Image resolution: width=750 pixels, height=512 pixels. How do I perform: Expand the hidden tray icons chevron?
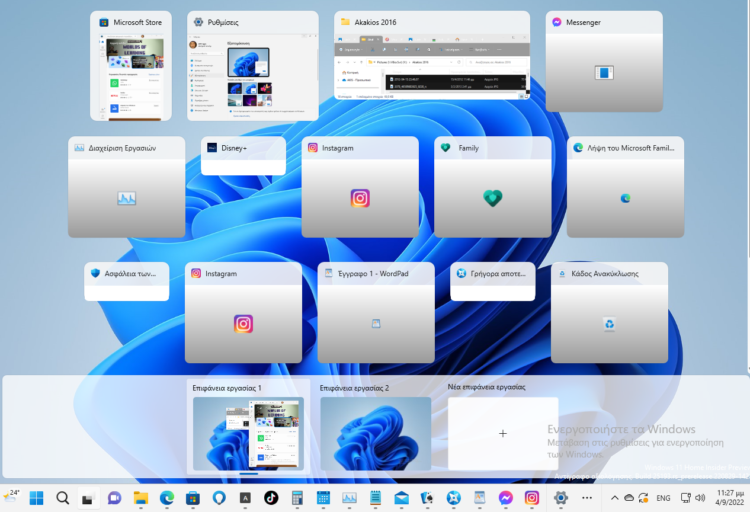tap(615, 498)
